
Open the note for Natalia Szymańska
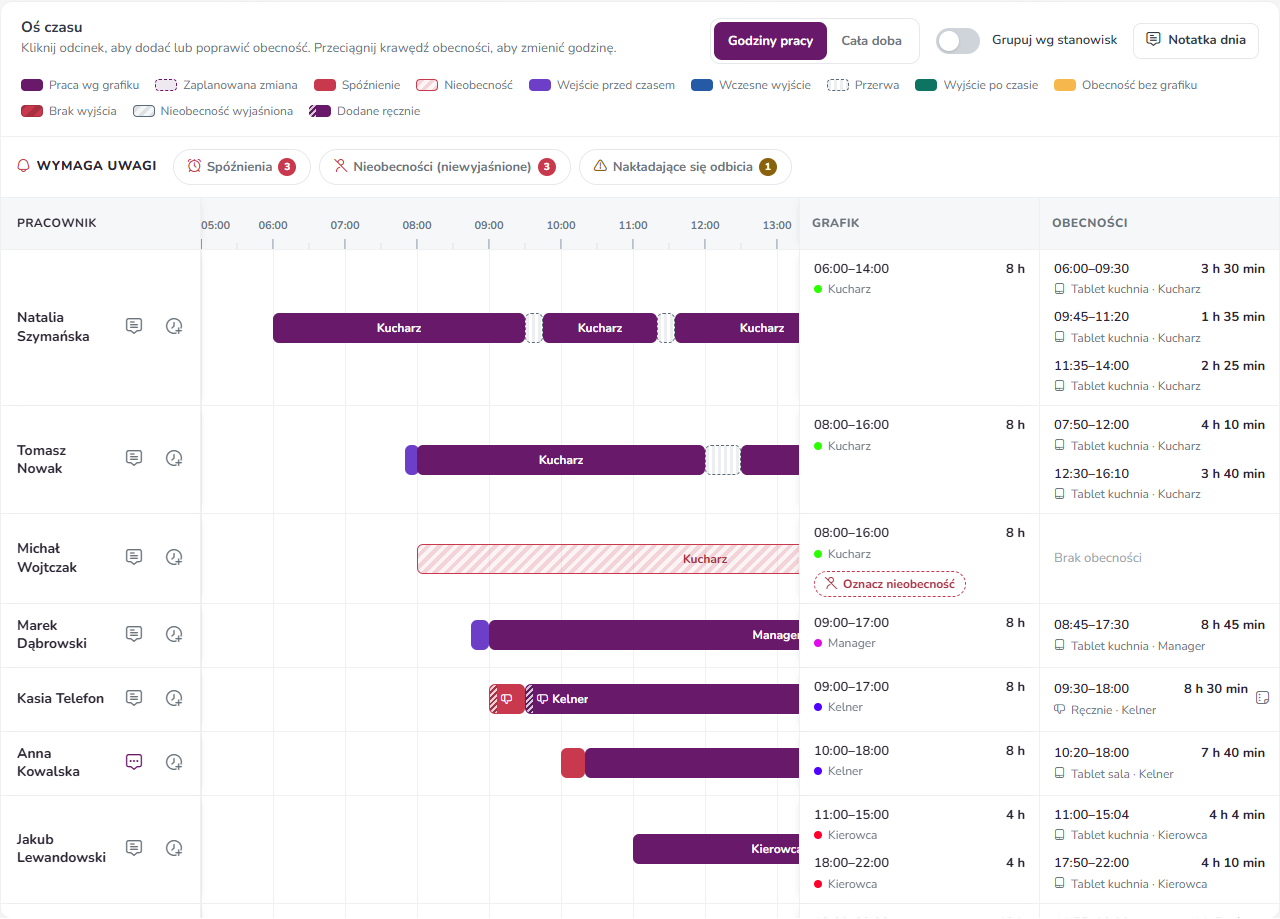[x=134, y=326]
